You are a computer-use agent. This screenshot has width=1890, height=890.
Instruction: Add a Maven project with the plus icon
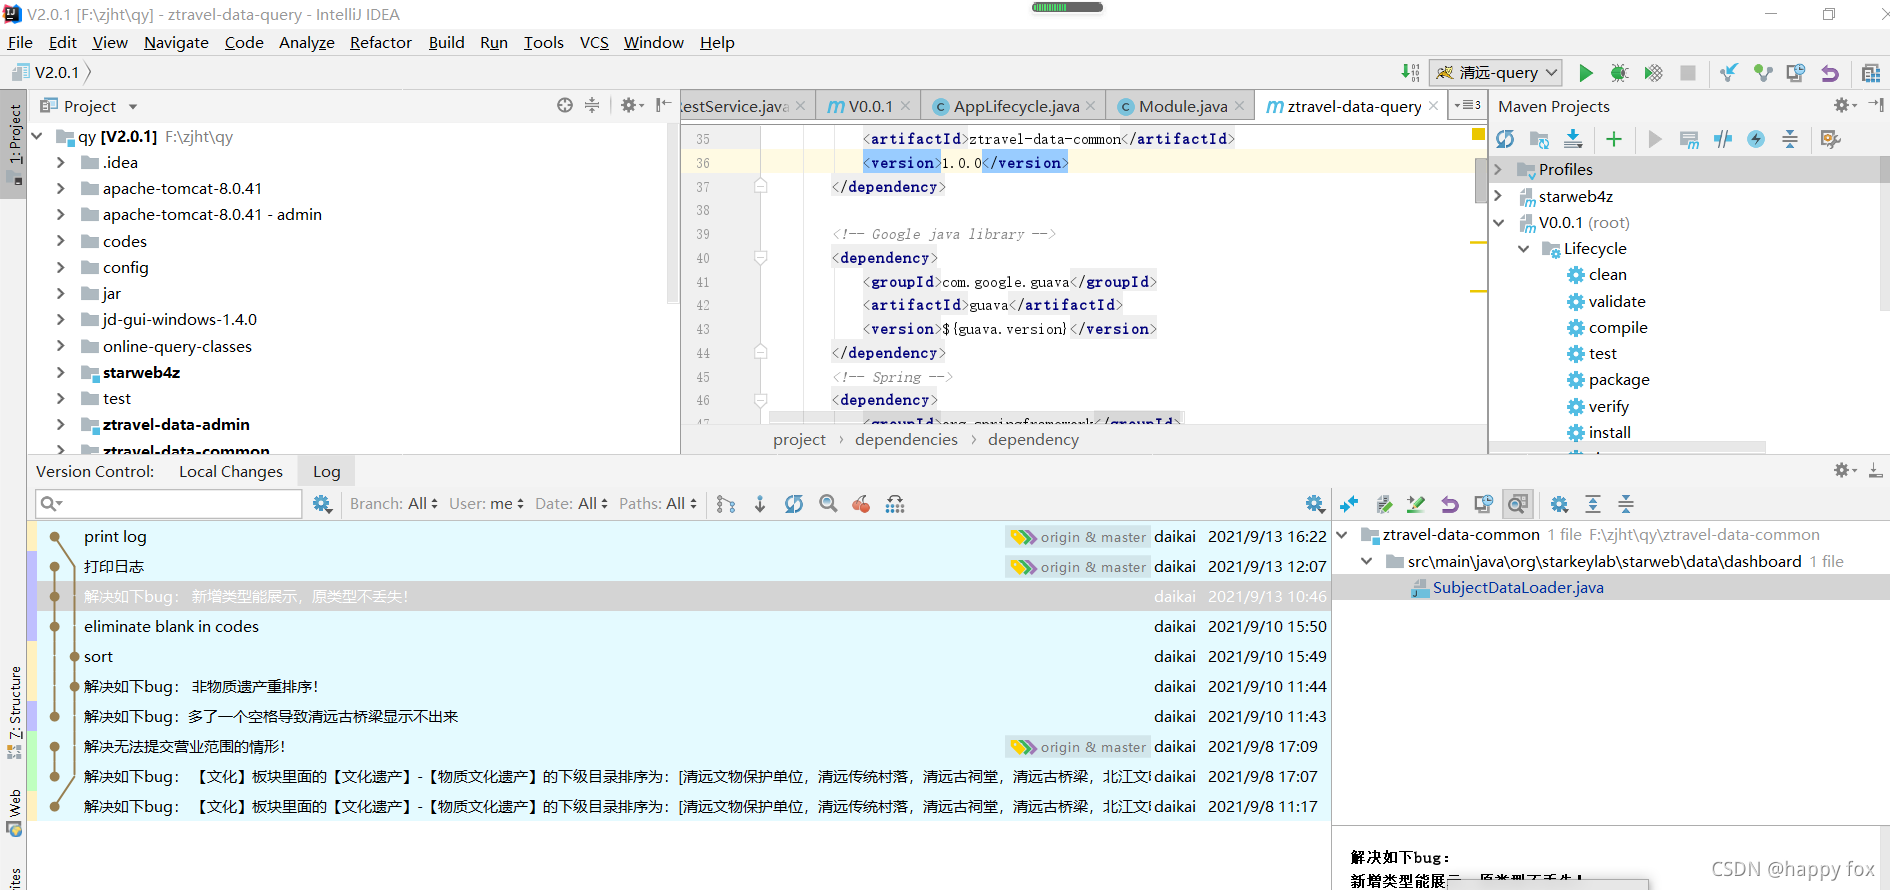pos(1614,139)
